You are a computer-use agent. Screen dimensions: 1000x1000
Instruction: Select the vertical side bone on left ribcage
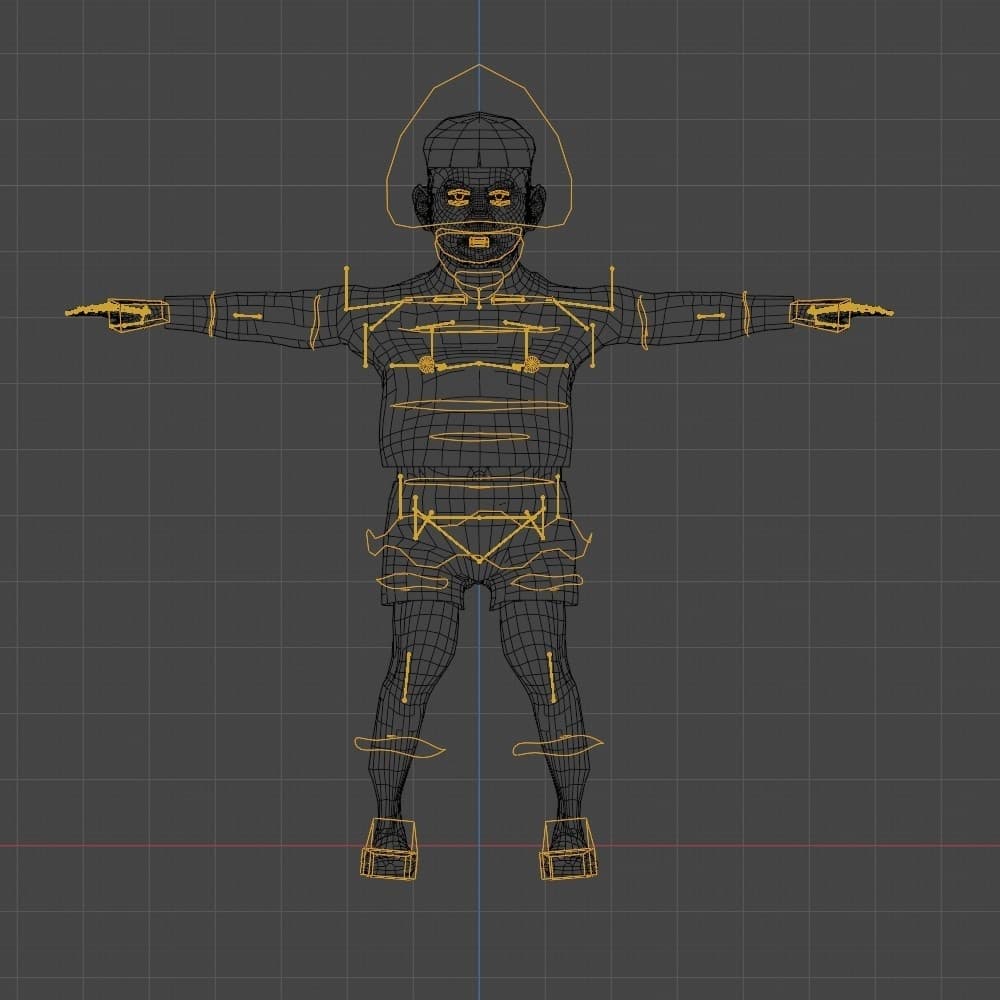click(x=365, y=346)
